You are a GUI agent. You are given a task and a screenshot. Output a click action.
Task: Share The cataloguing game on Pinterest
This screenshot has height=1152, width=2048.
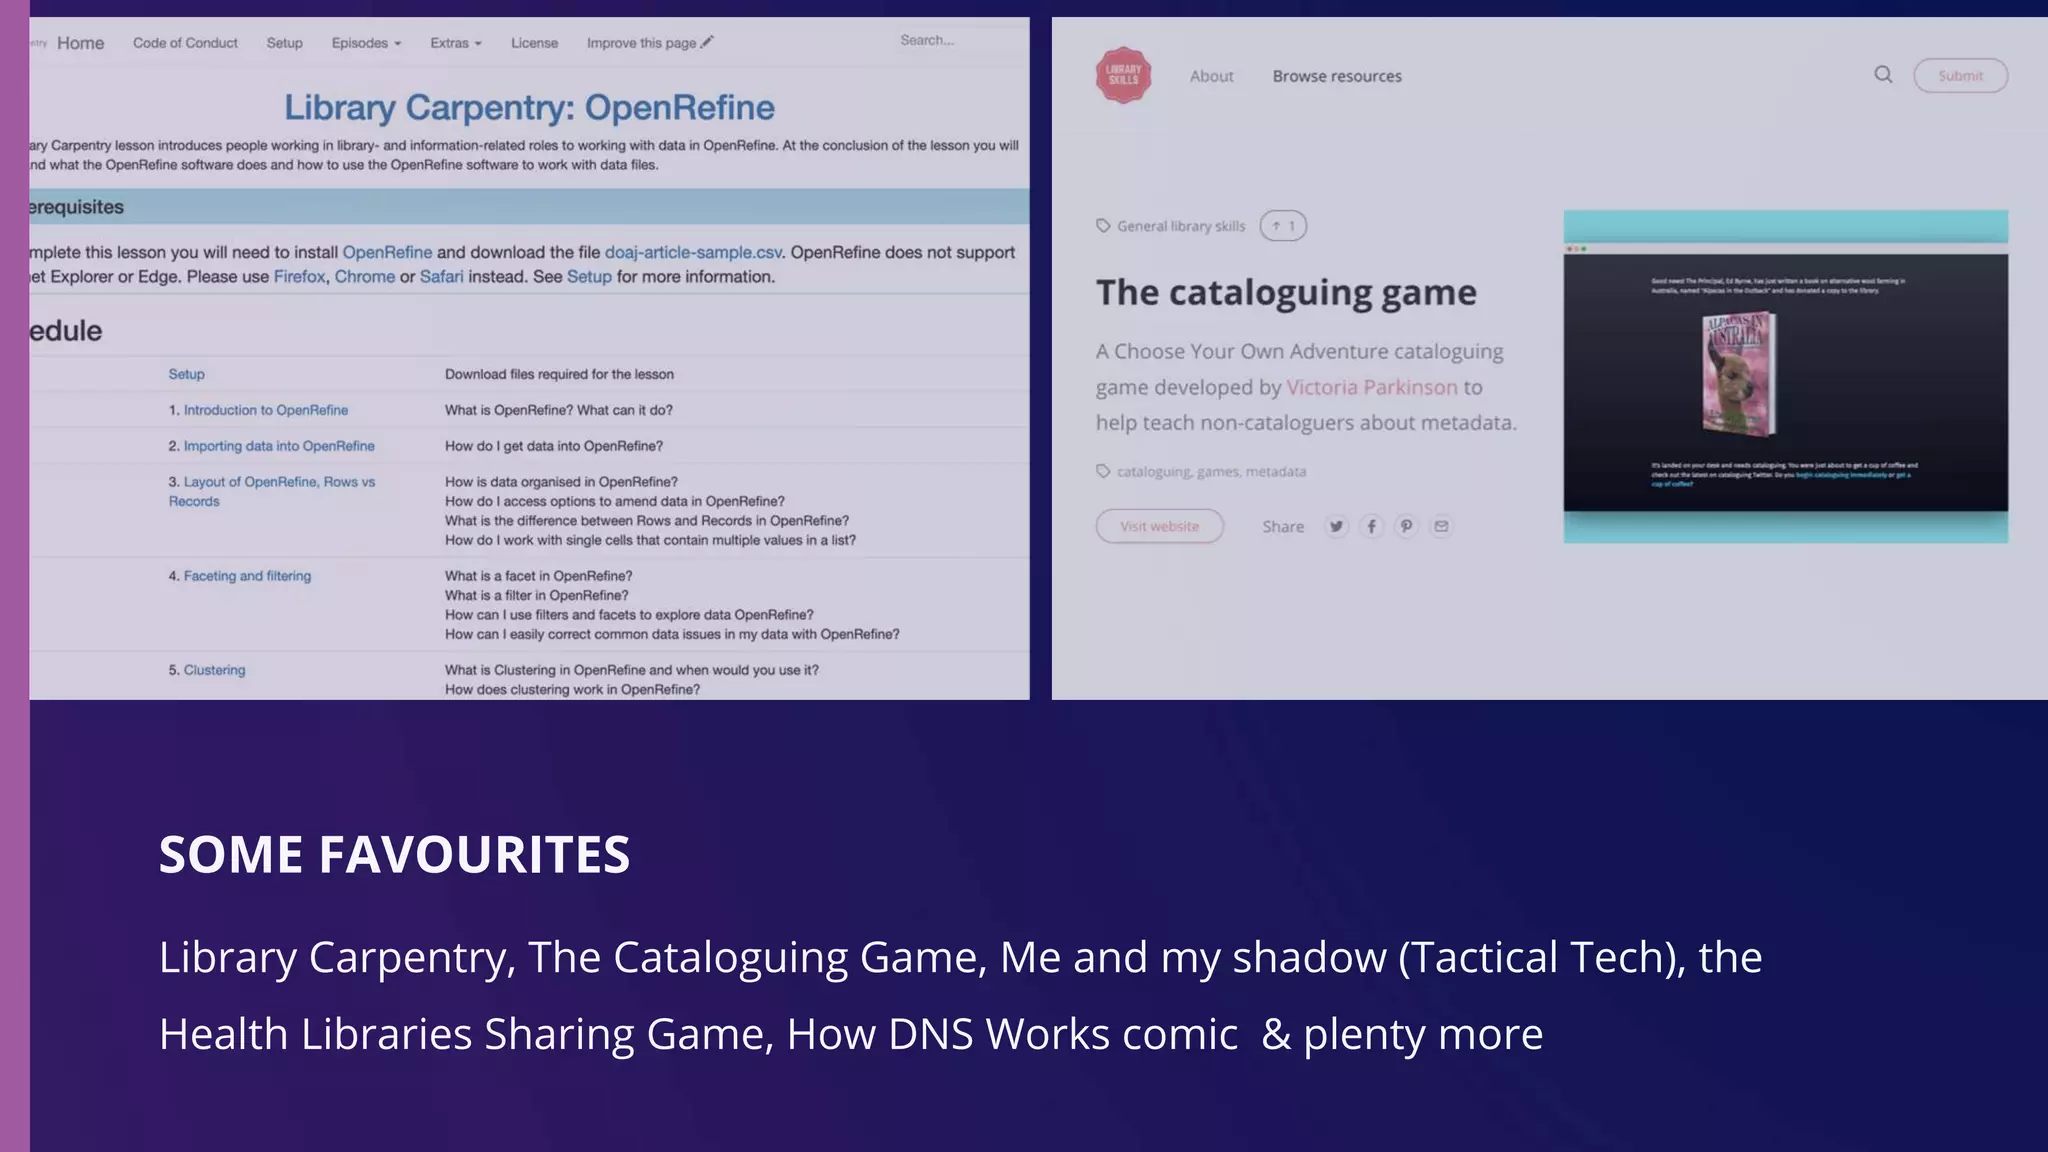[x=1406, y=527]
